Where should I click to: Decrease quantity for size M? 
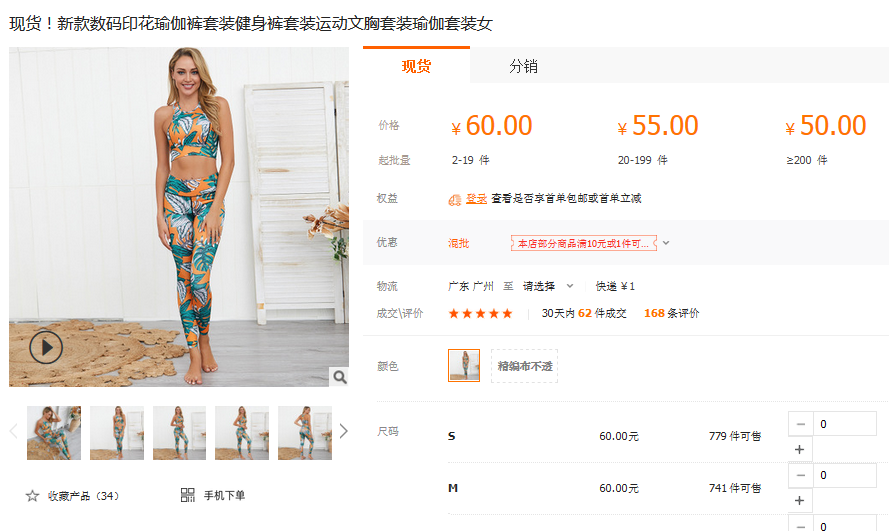[801, 475]
